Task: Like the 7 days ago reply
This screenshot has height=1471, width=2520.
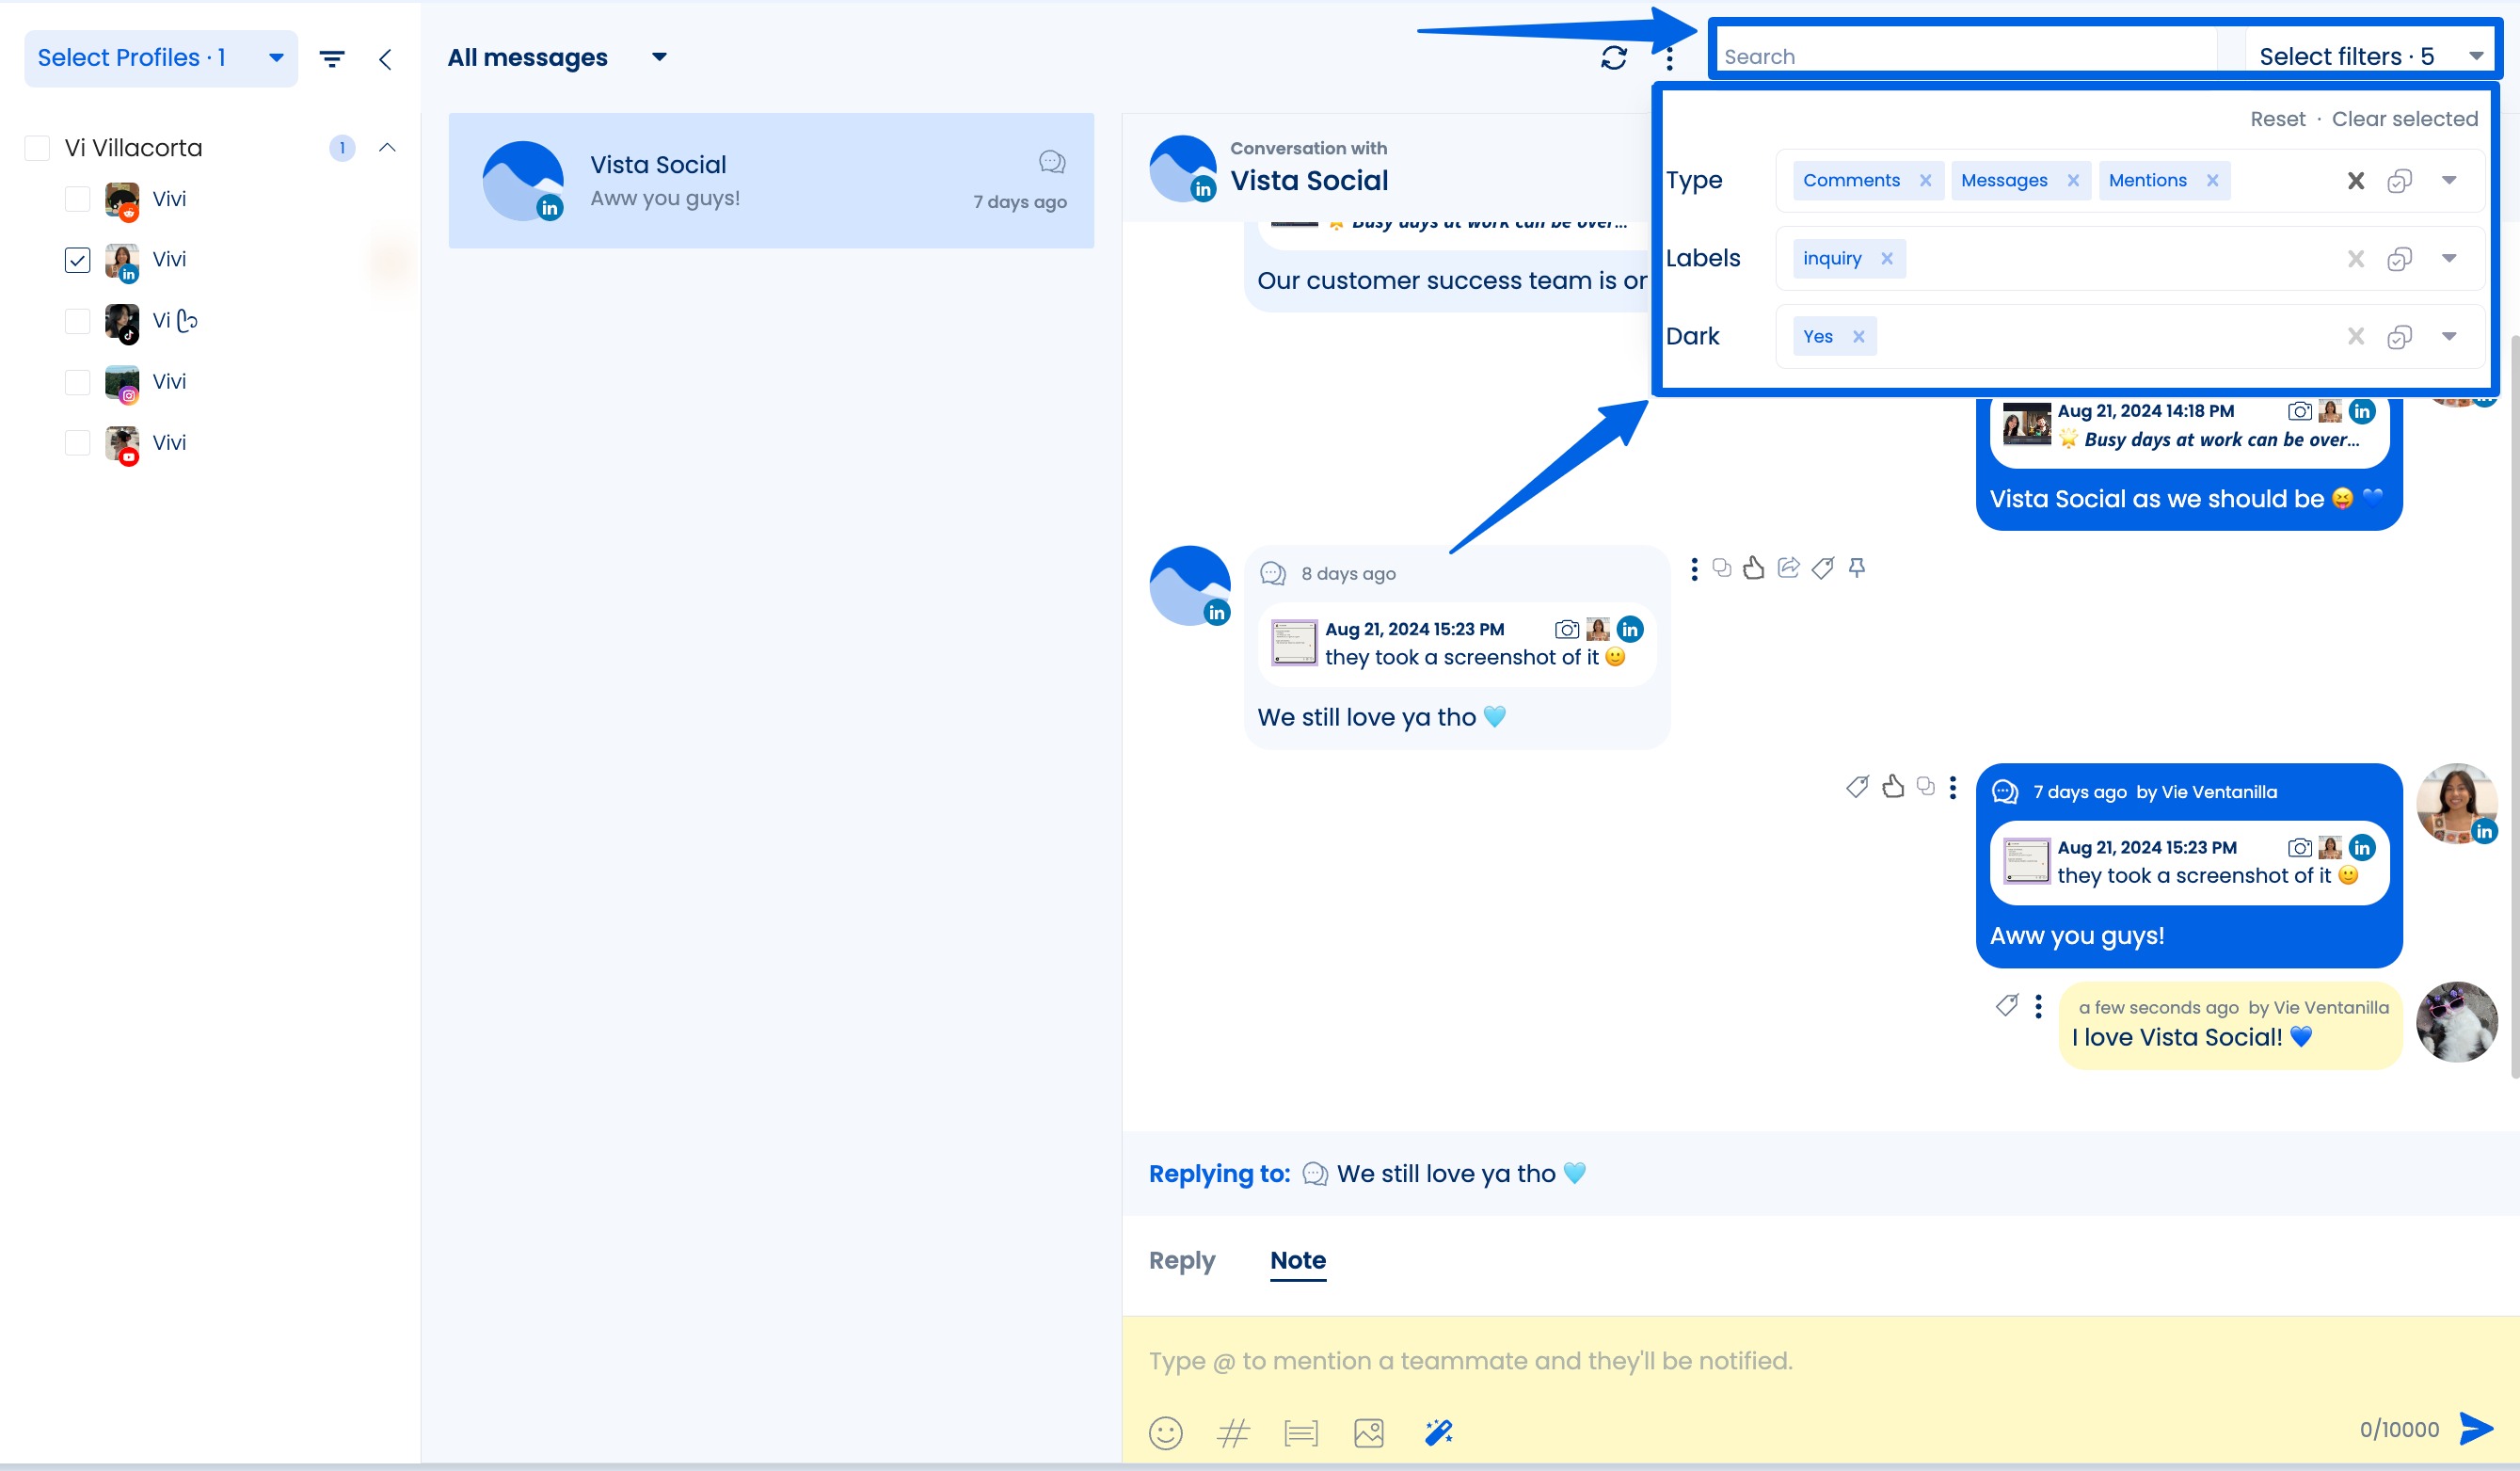Action: (1893, 787)
